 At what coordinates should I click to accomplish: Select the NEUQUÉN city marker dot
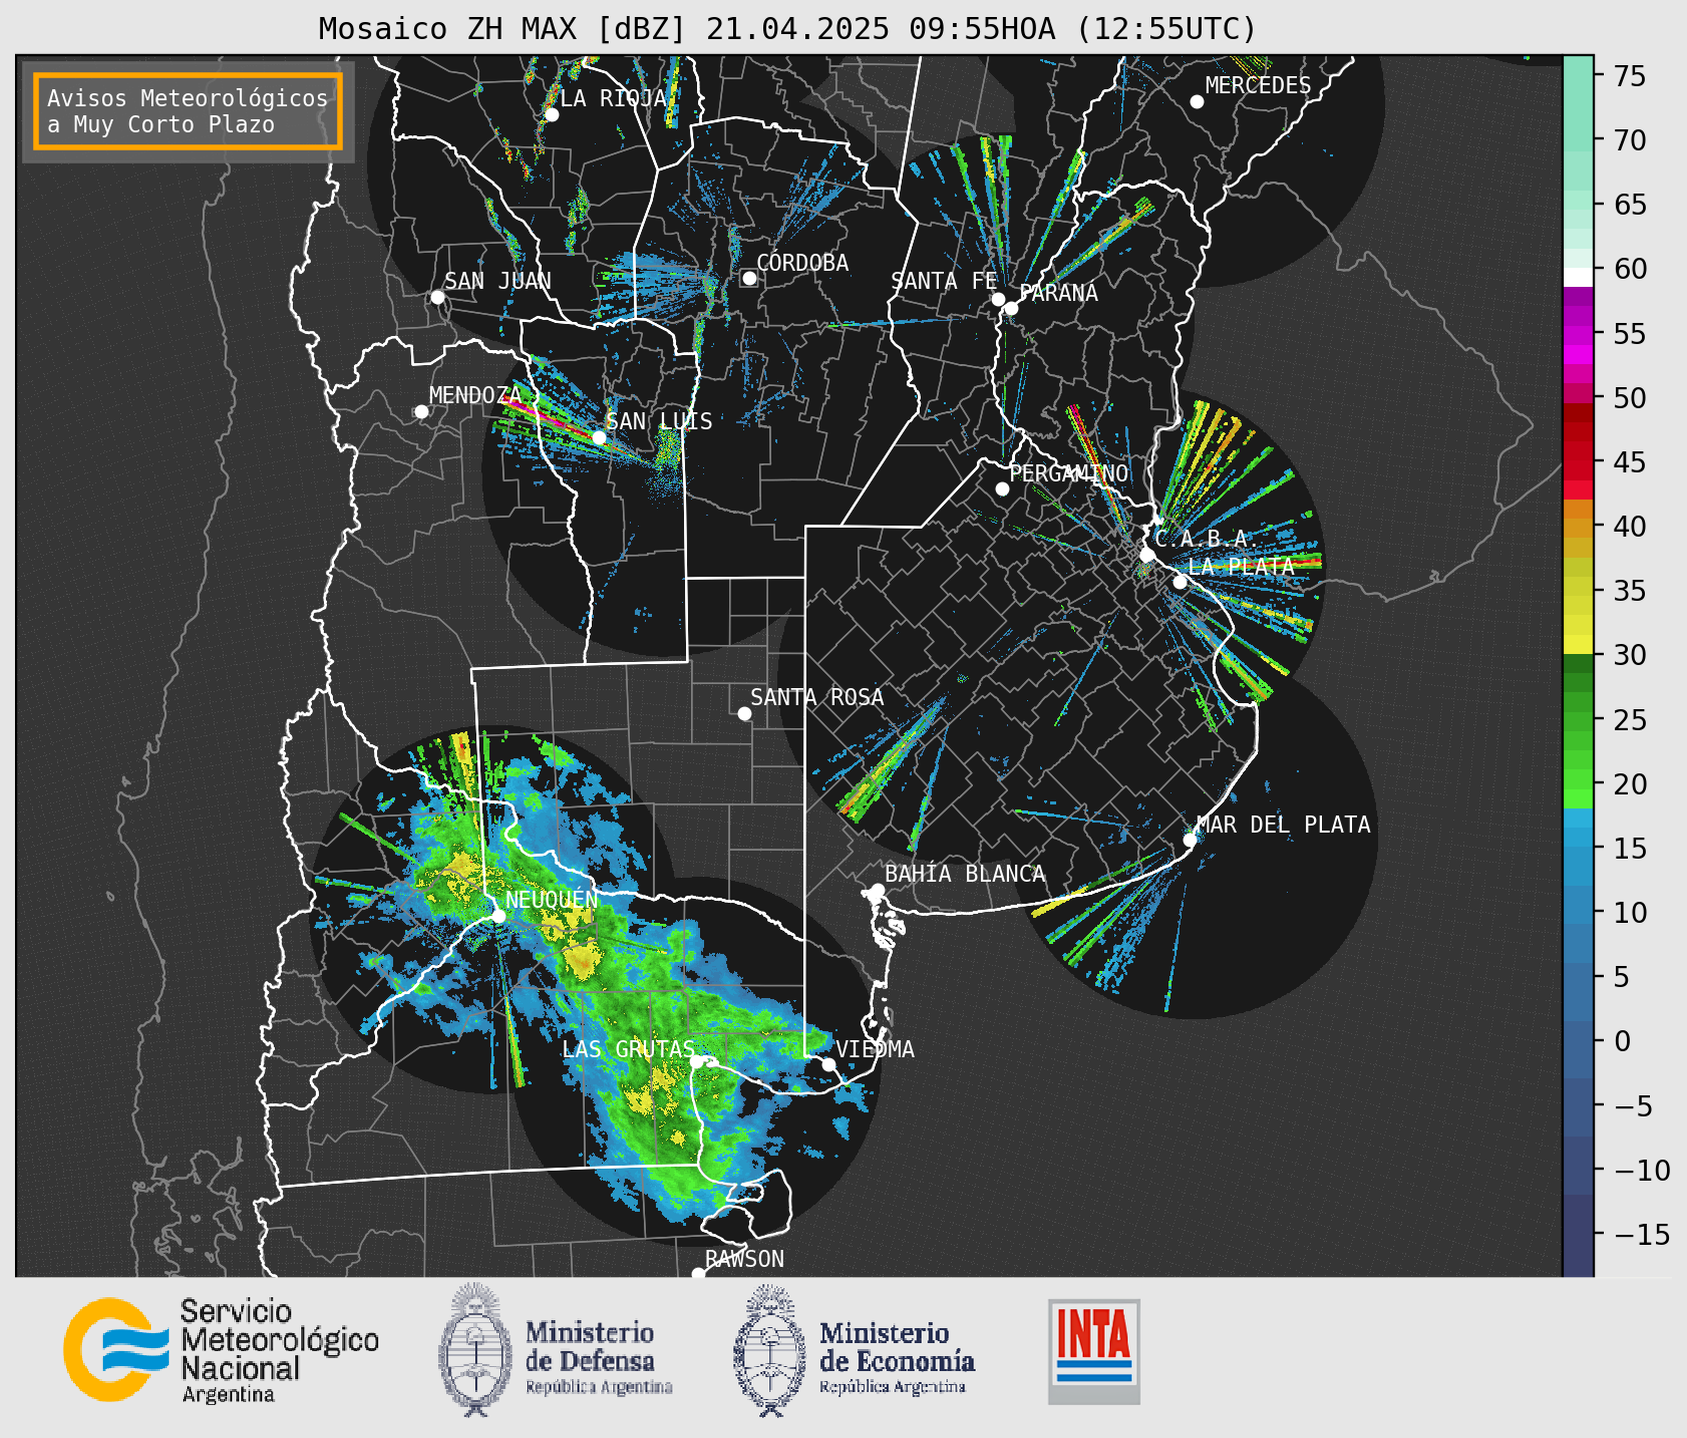click(x=498, y=915)
